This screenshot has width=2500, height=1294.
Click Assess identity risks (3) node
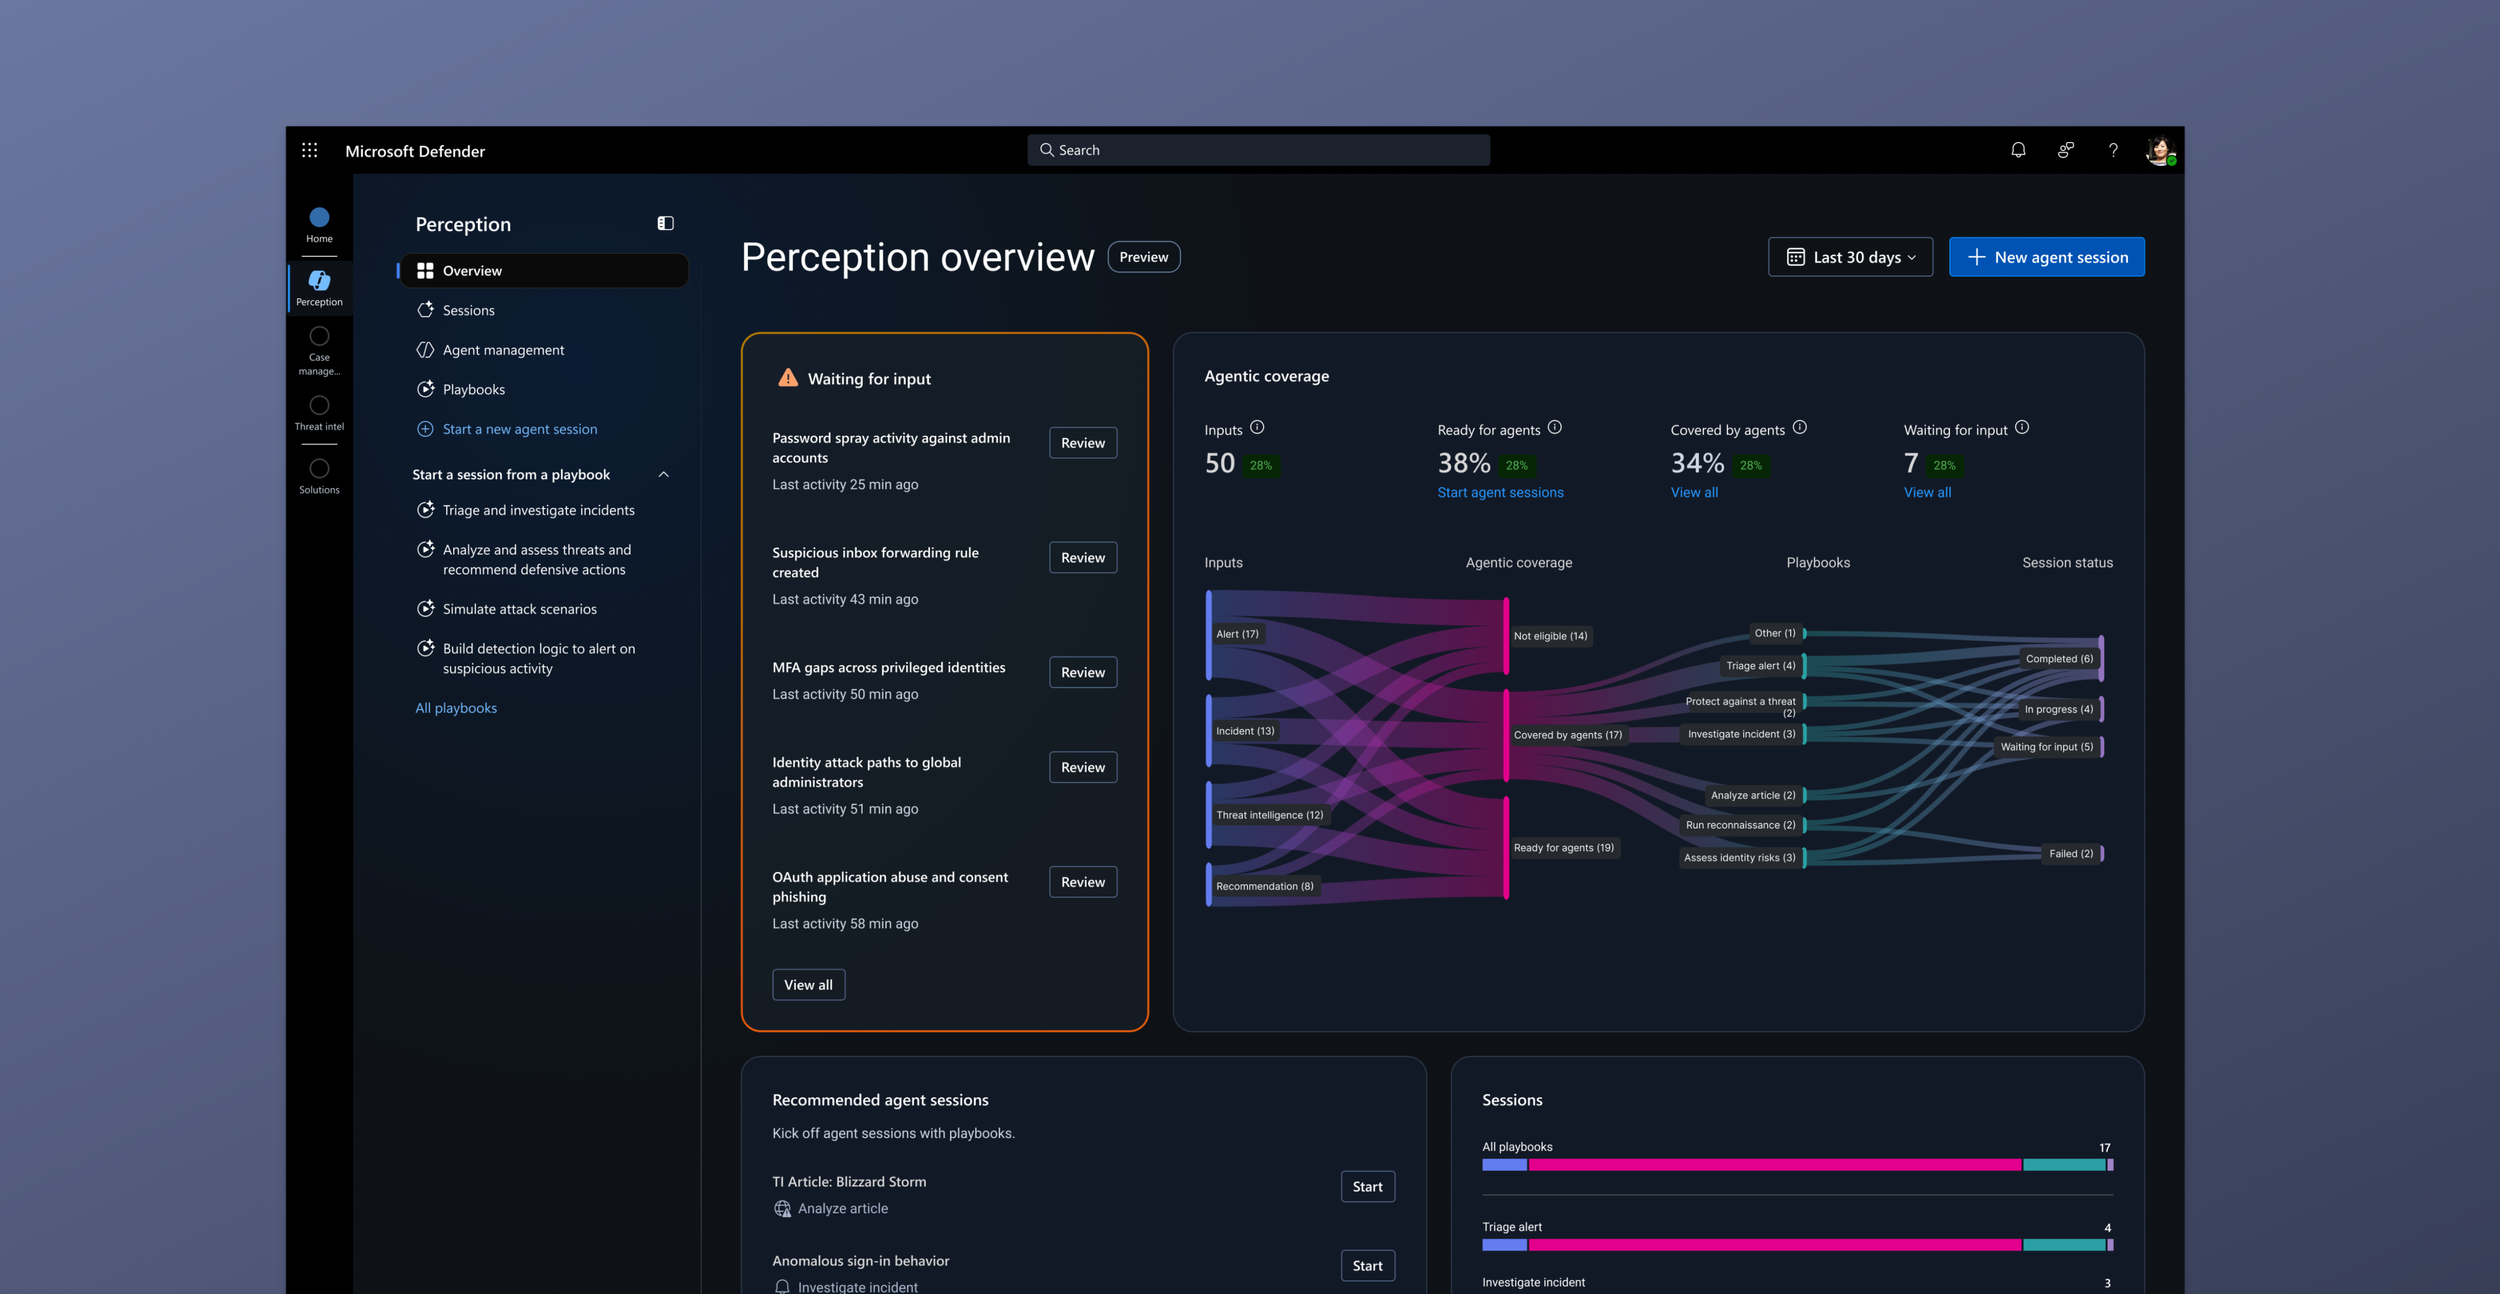pyautogui.click(x=1739, y=858)
